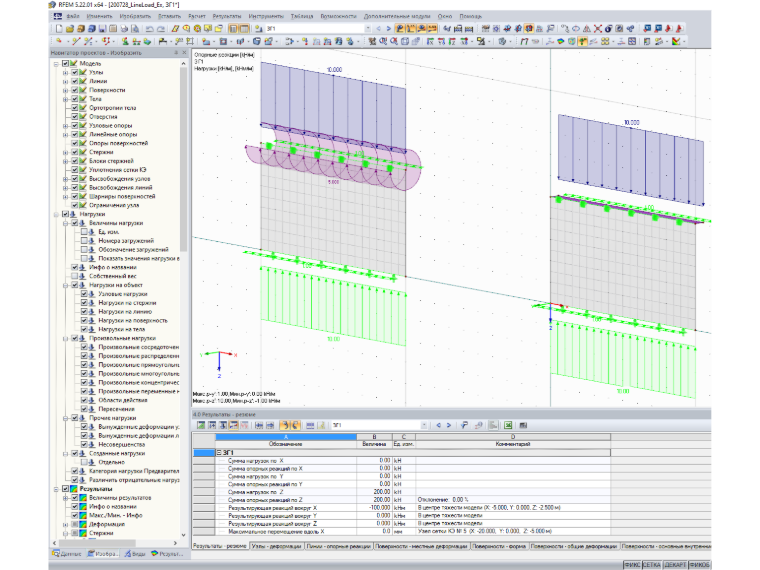Screen dimensions: 760x570
Task: Click the Undo arrow icon
Action: point(150,29)
